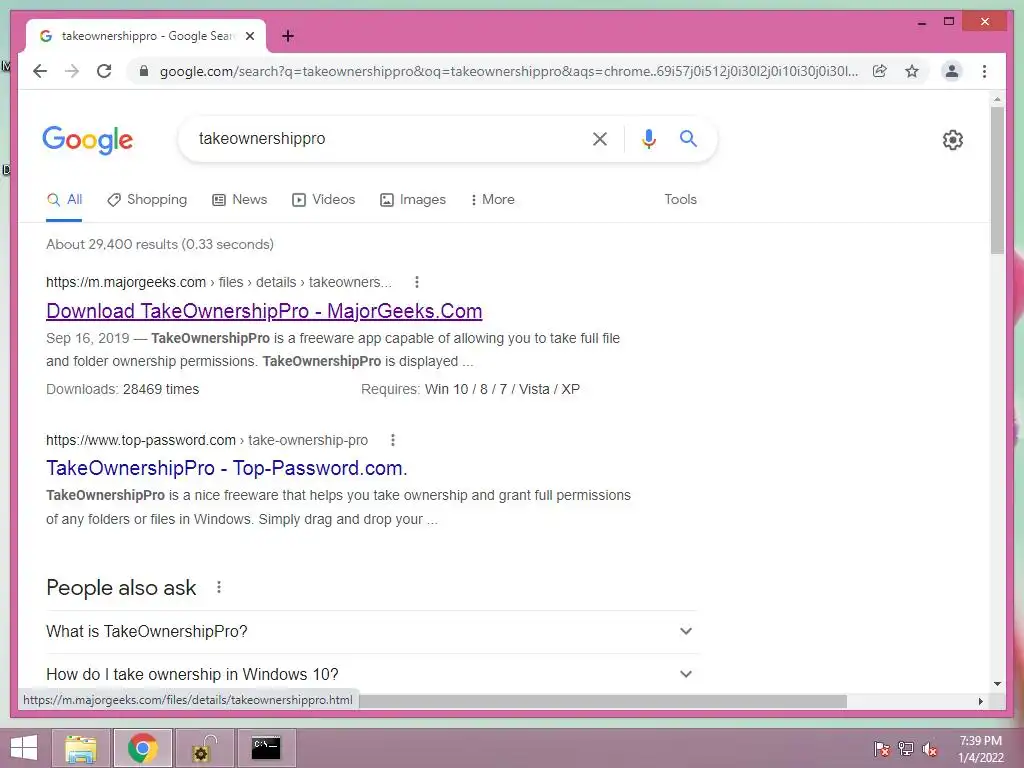
Task: Switch to the Images results tab
Action: coord(413,200)
